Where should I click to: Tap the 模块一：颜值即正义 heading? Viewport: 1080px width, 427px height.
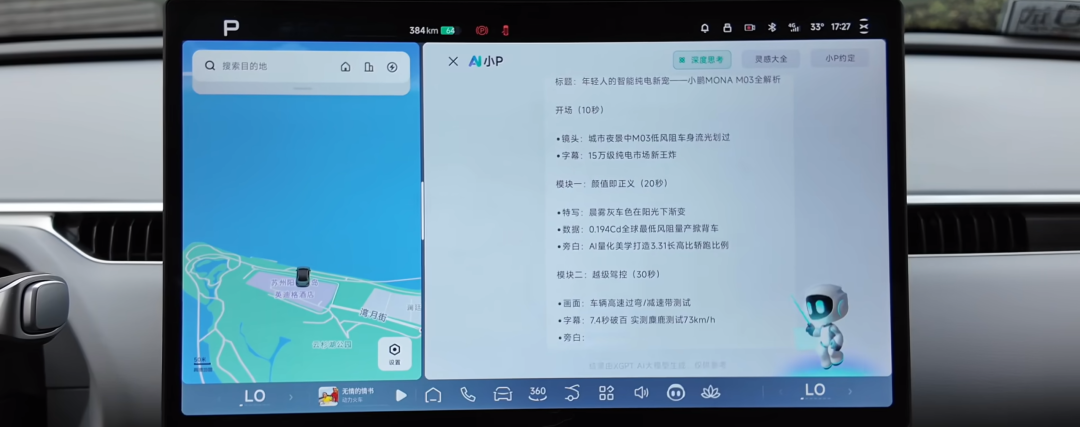click(x=612, y=184)
